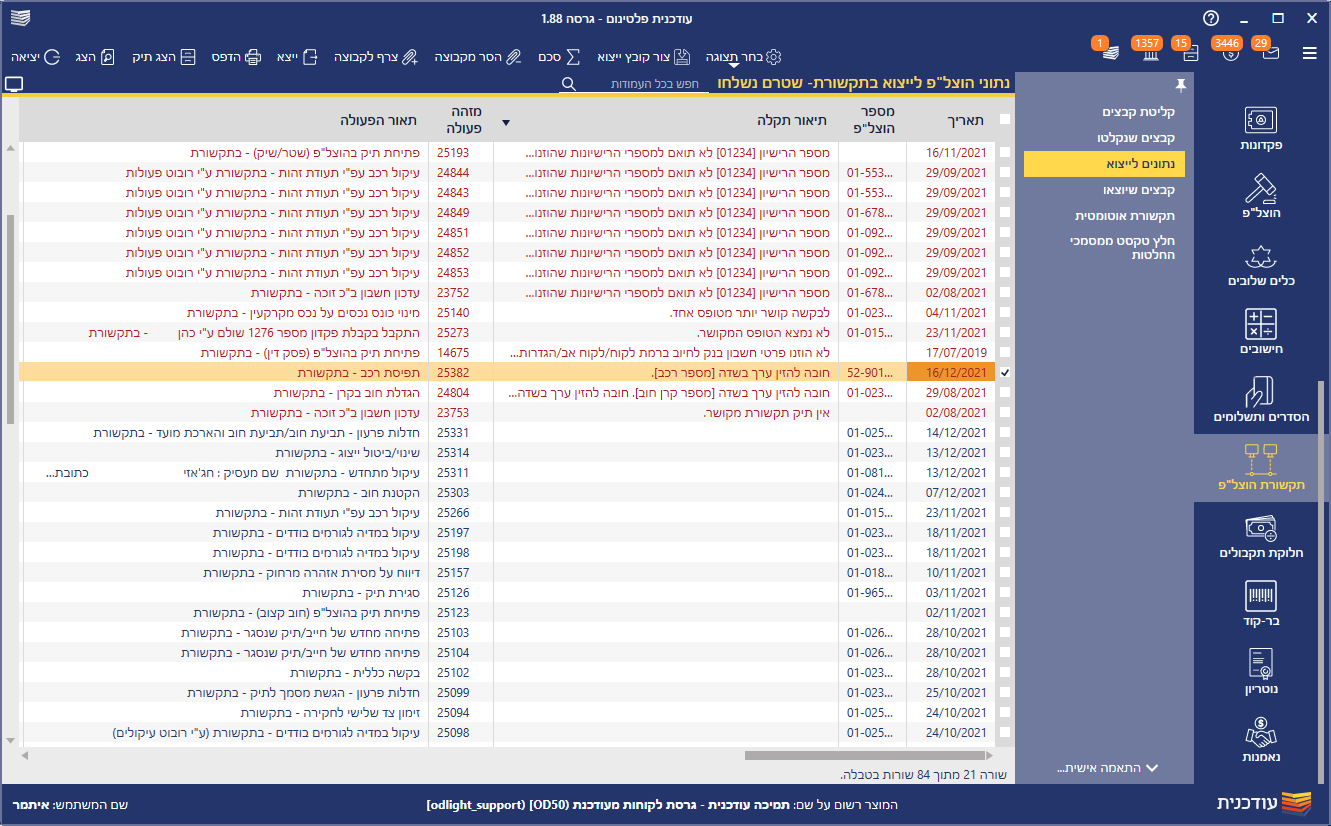Screen dimensions: 1331x826
Task: Open the פקדונות safe module
Action: [1261, 129]
